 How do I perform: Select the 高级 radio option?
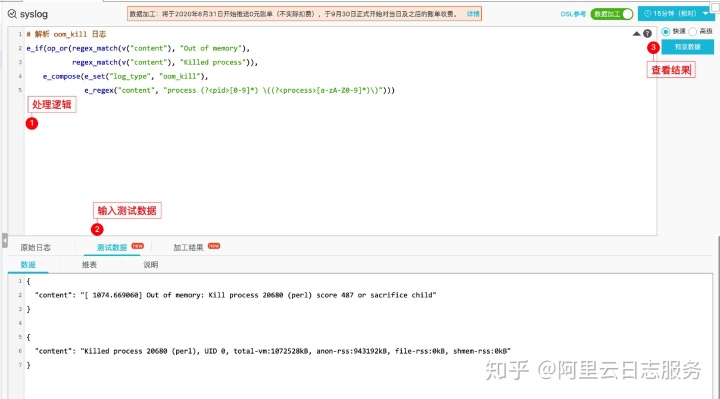coord(692,31)
